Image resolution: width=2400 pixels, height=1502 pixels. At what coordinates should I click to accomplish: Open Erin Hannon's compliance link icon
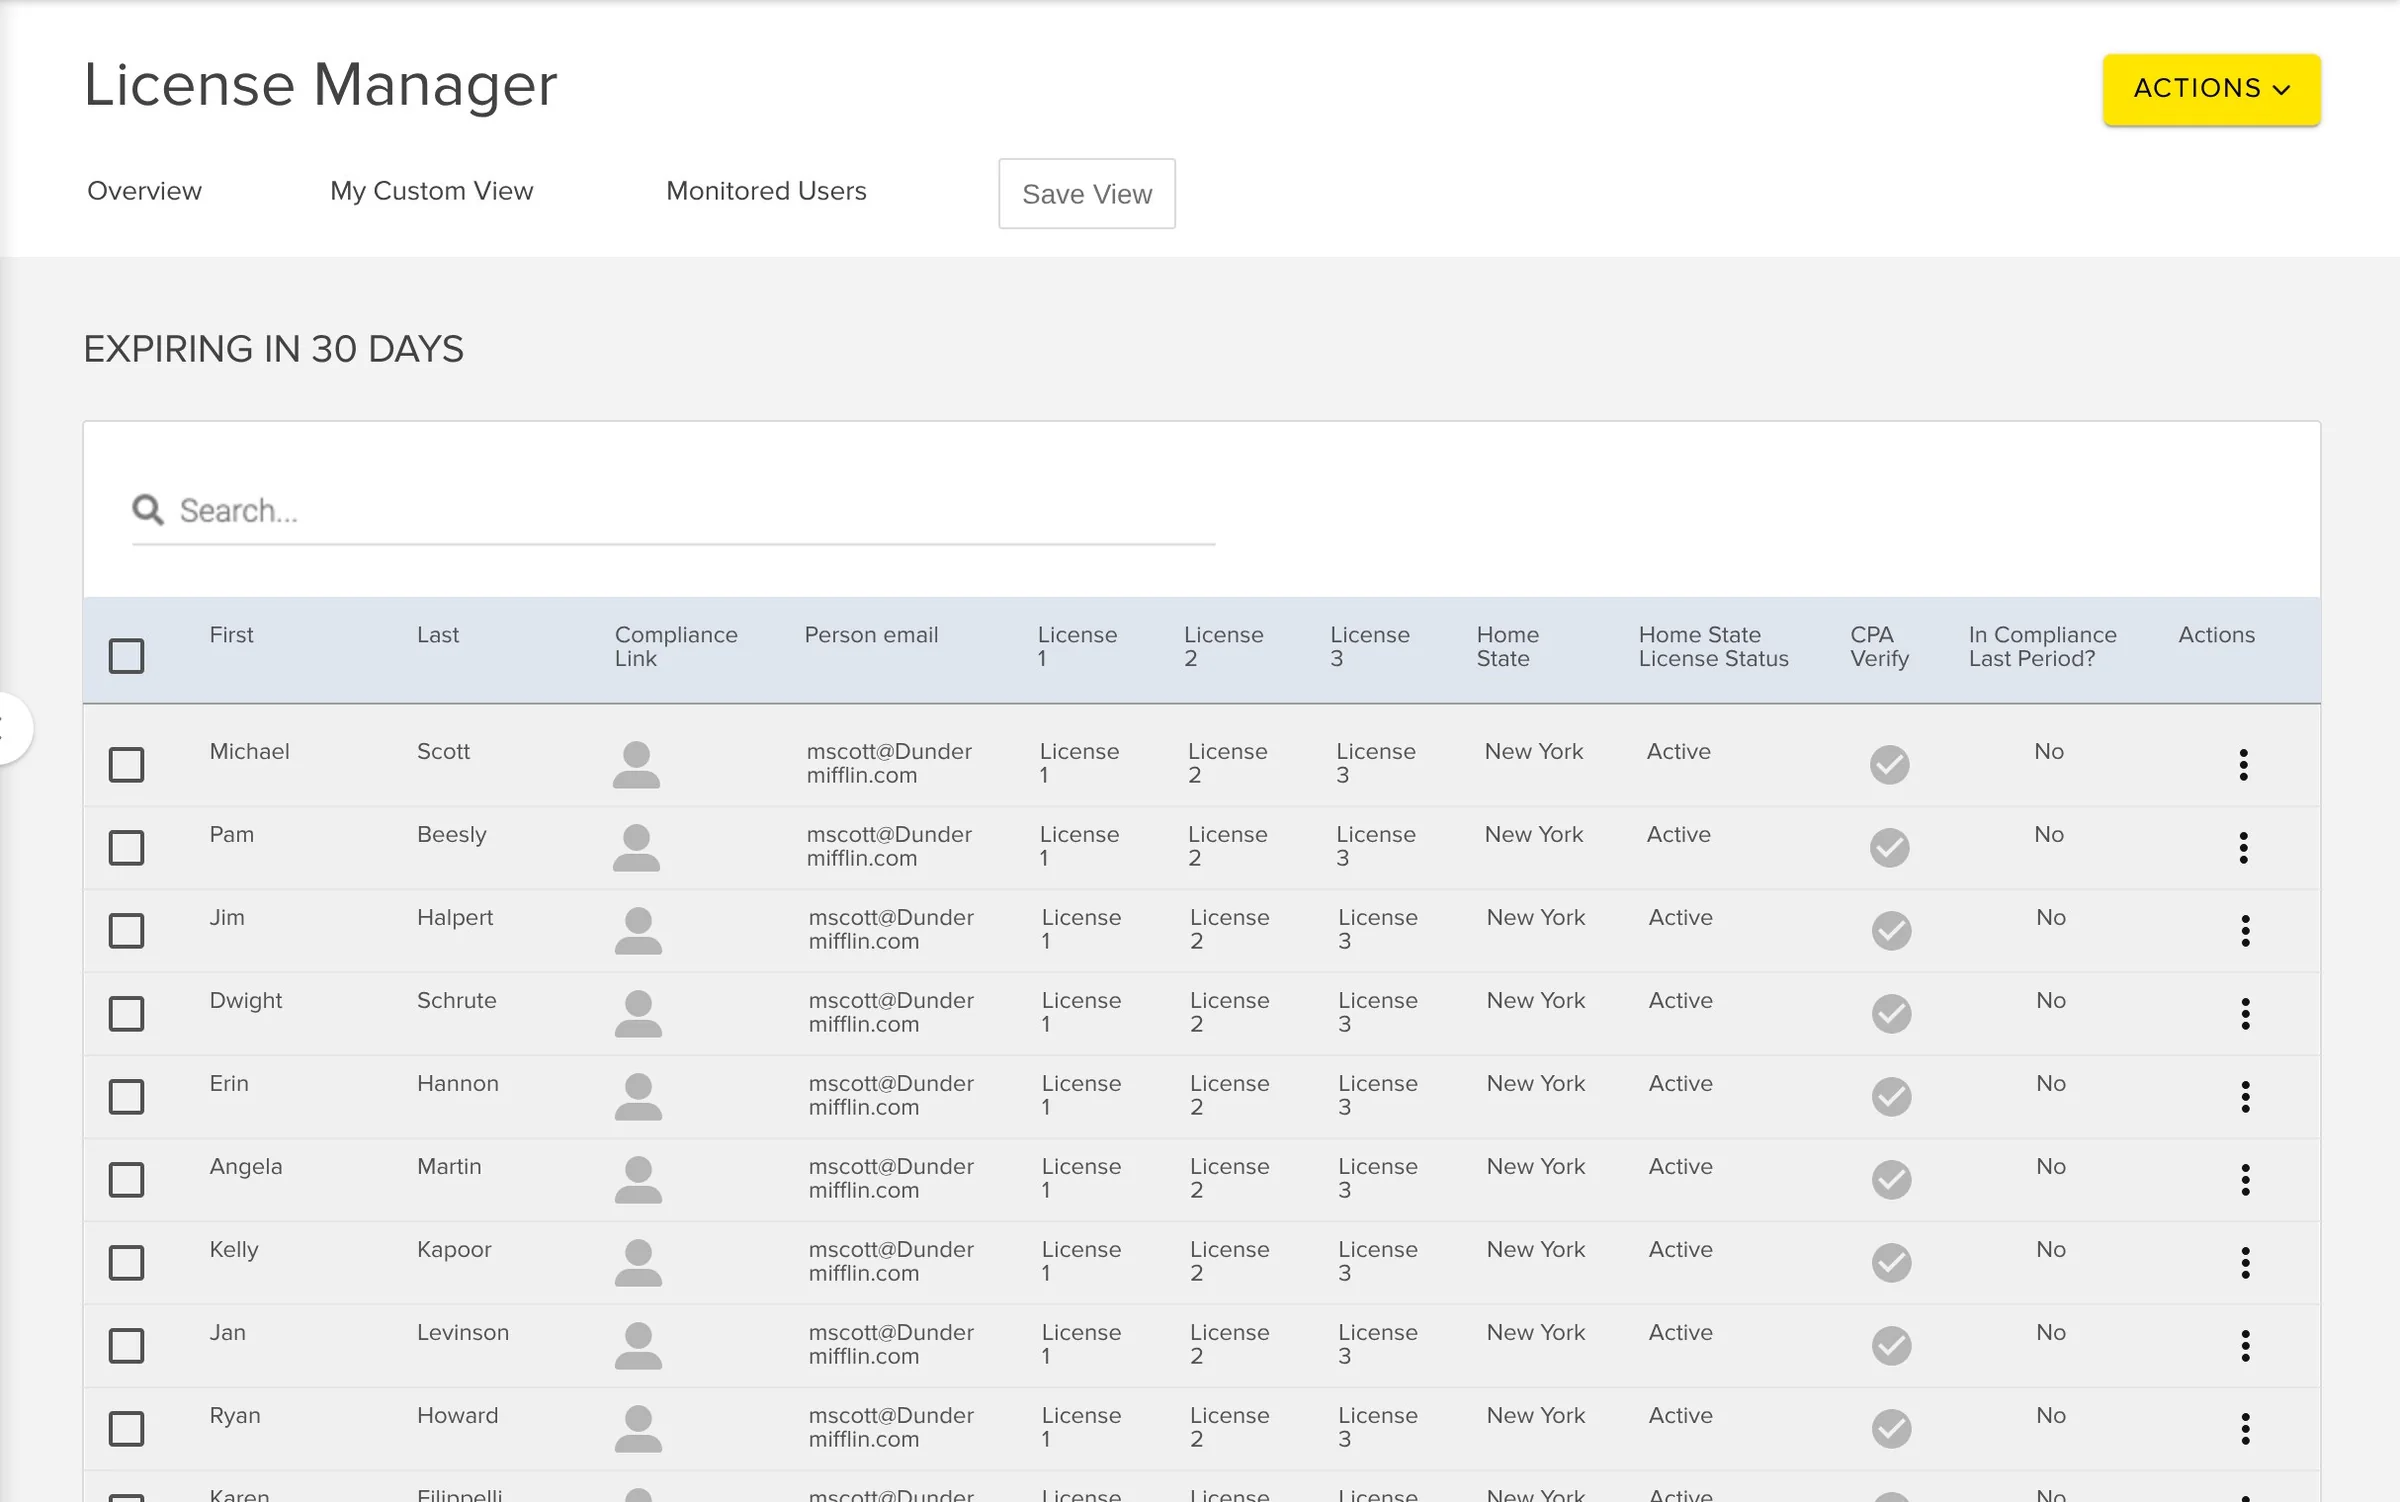pyautogui.click(x=638, y=1097)
